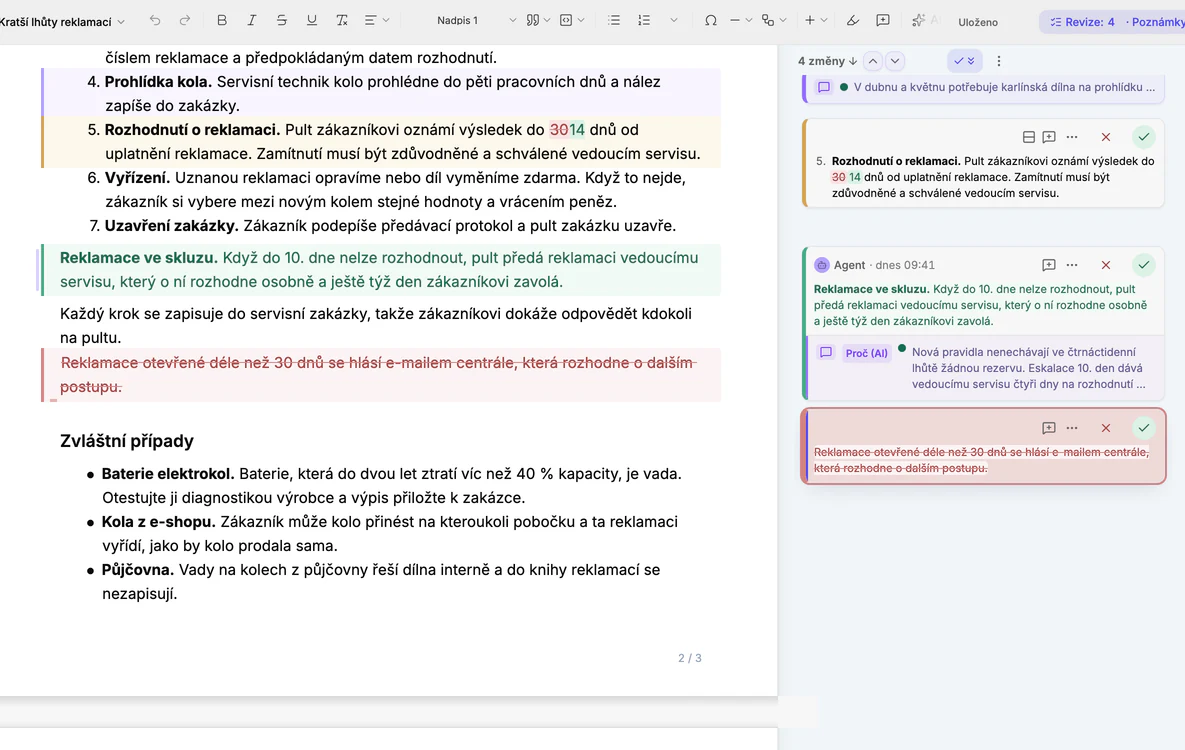Screen dimensions: 1185x750
Task: Open the Kratší lhůty reklamací document menu
Action: pos(62,22)
